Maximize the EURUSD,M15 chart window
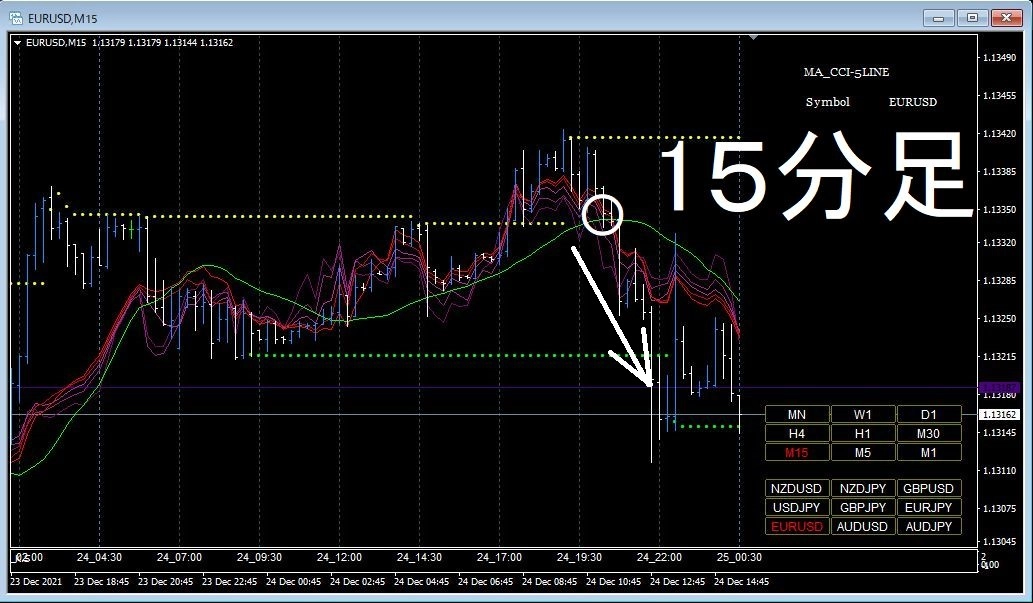The image size is (1033, 603). tap(972, 18)
